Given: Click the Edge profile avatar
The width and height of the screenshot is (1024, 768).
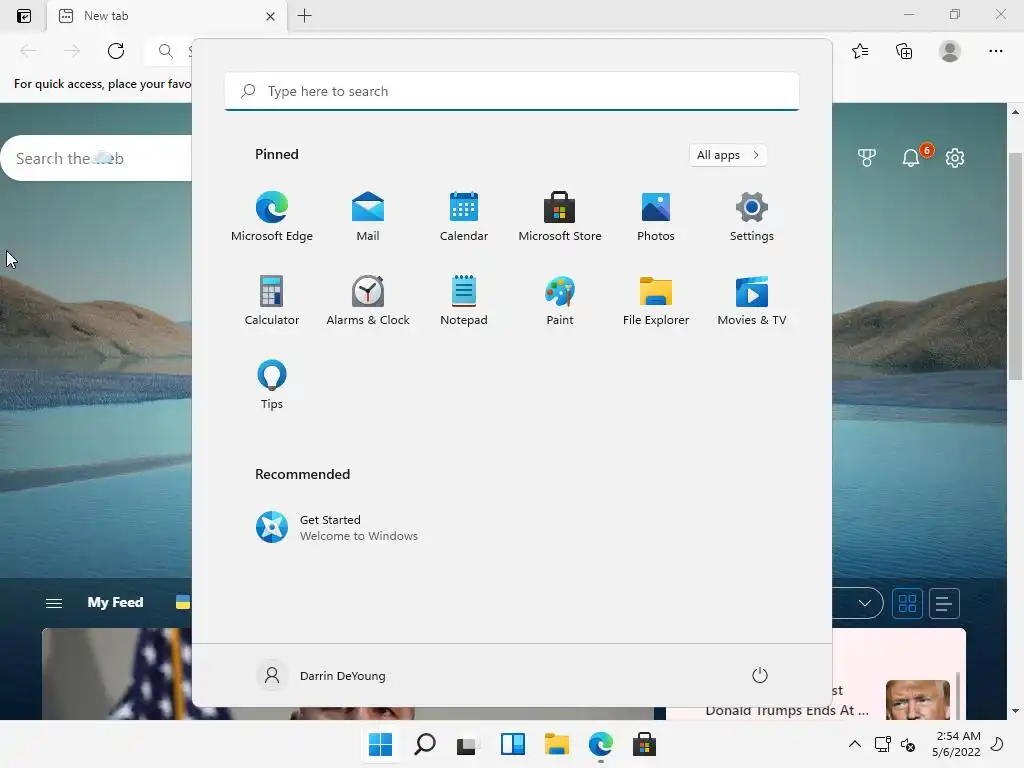Looking at the screenshot, I should click(950, 51).
